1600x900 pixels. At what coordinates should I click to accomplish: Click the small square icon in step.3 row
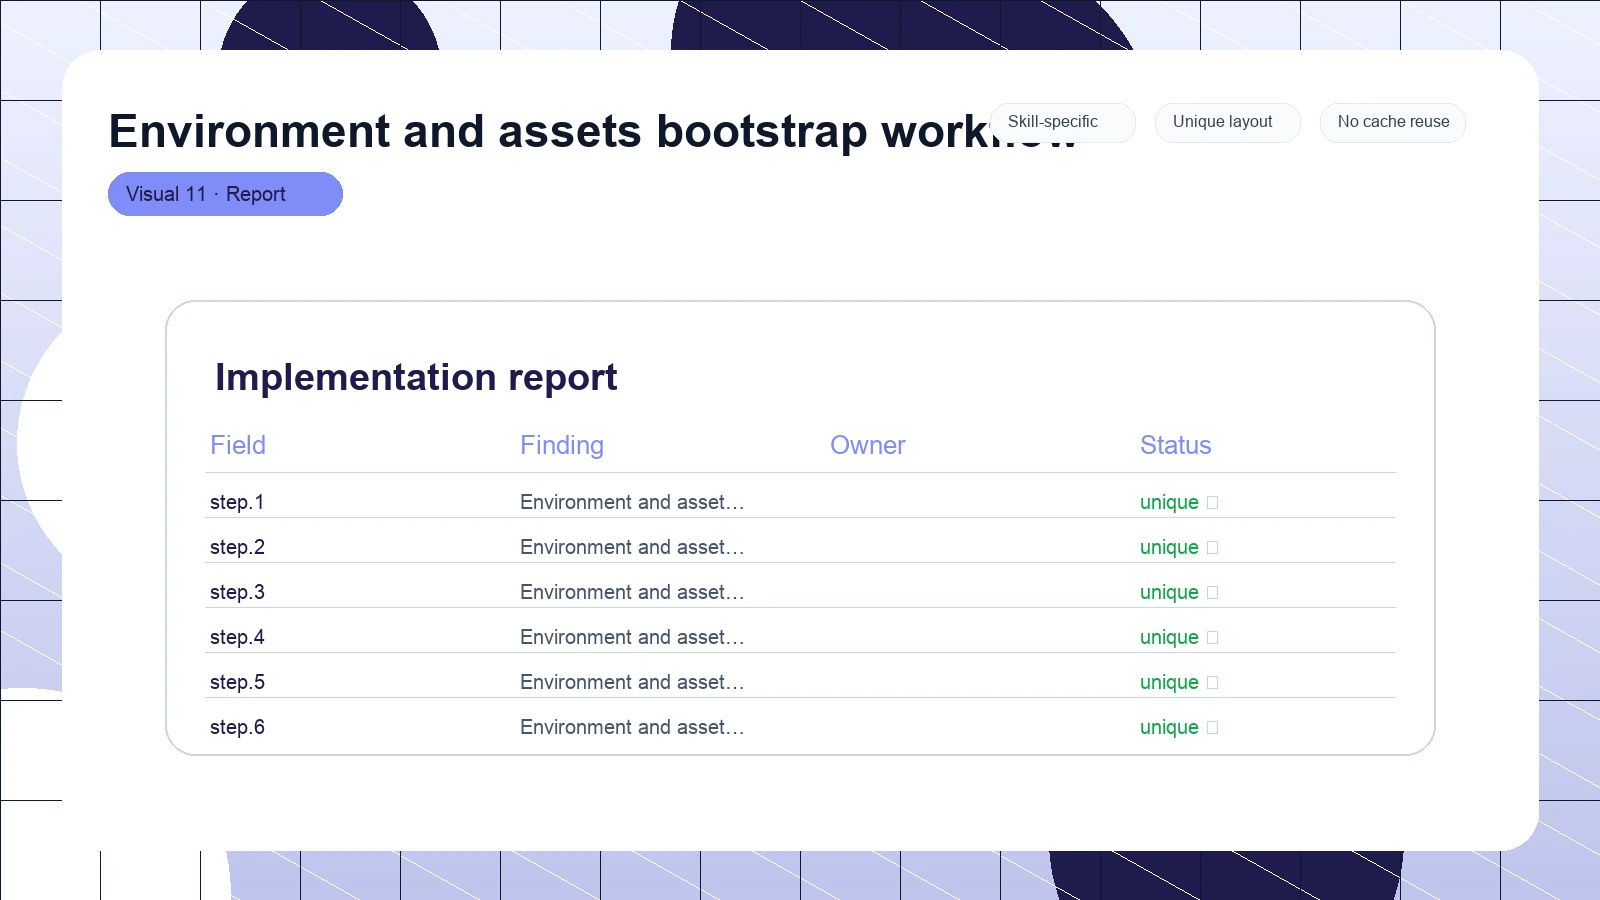tap(1213, 592)
